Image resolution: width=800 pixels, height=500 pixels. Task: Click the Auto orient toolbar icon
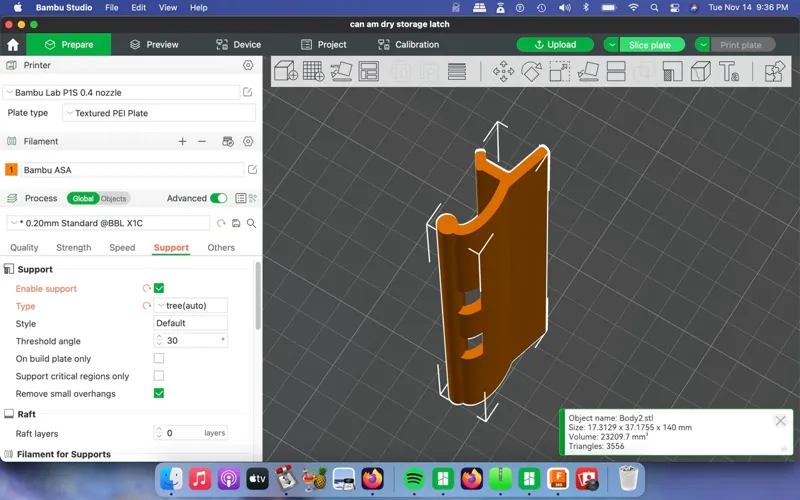point(341,71)
